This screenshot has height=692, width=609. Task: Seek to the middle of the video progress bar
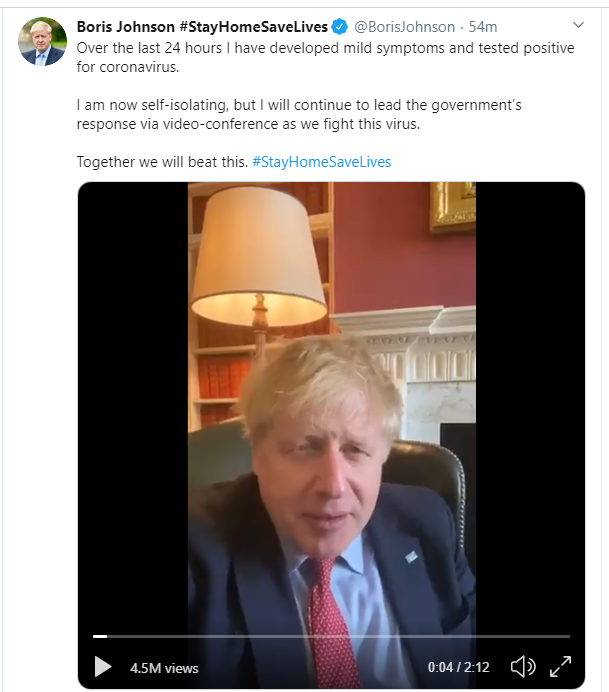coord(332,636)
